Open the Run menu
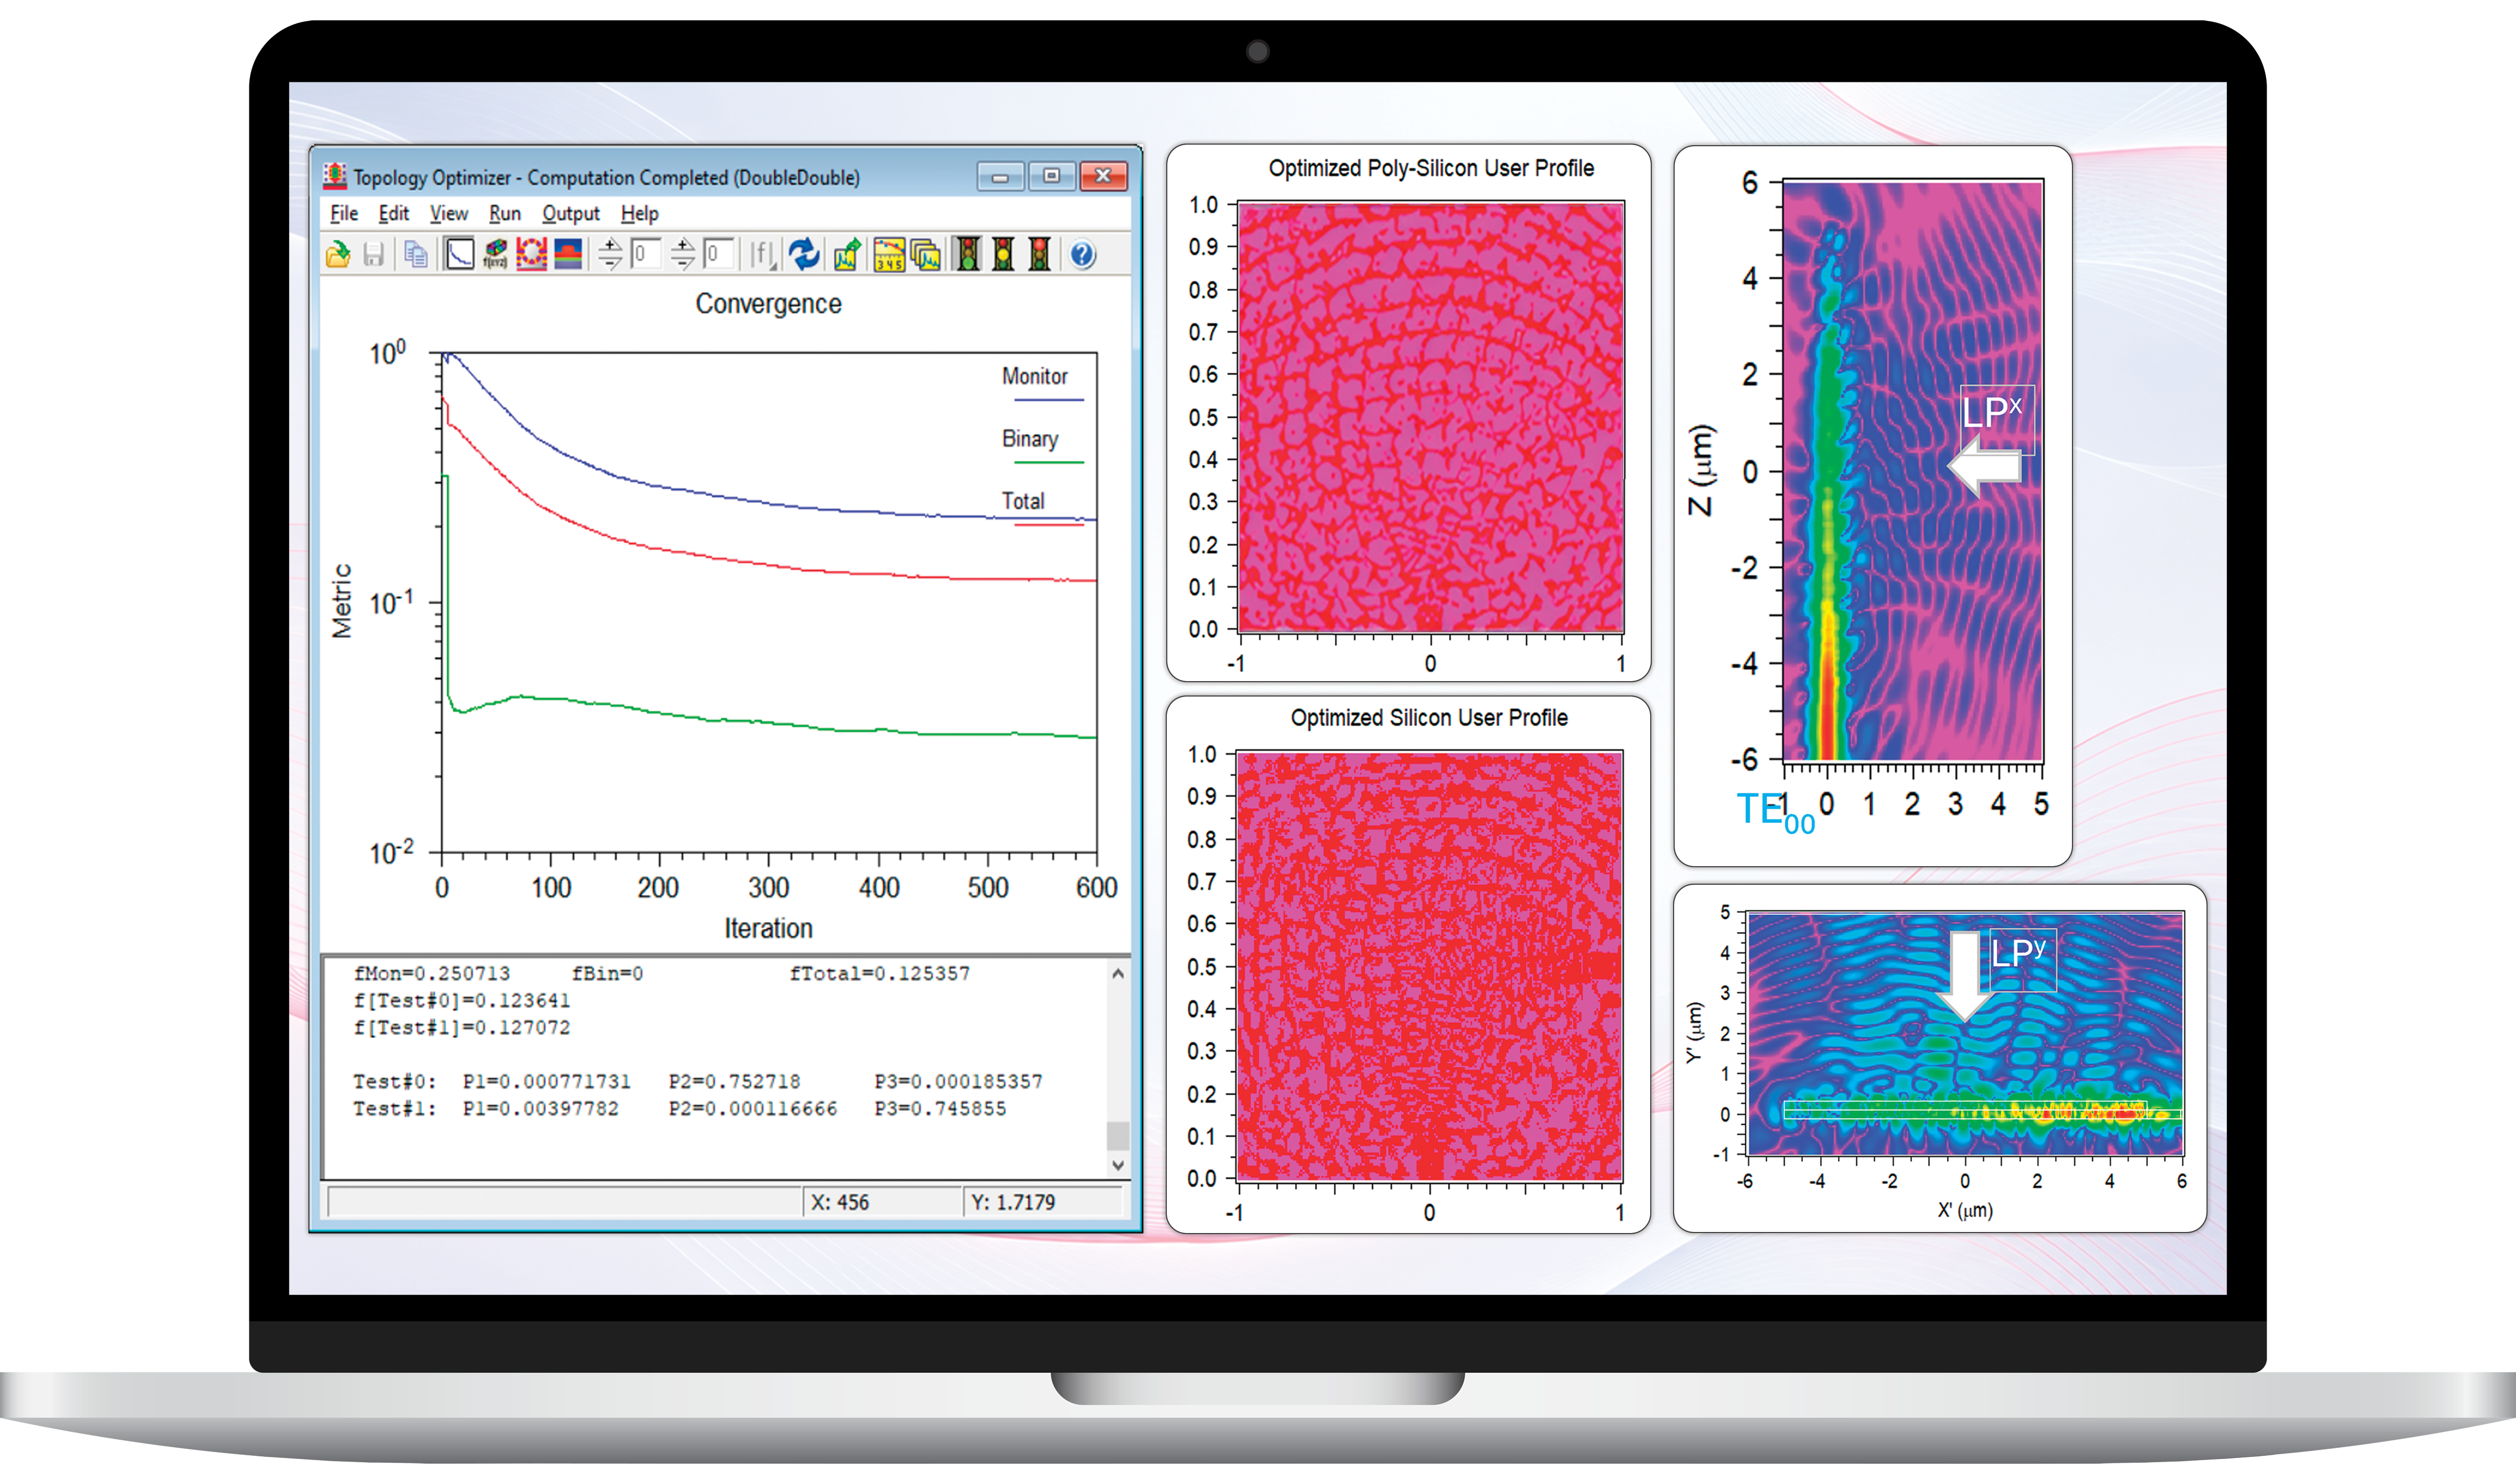2516x1484 pixels. [x=505, y=213]
